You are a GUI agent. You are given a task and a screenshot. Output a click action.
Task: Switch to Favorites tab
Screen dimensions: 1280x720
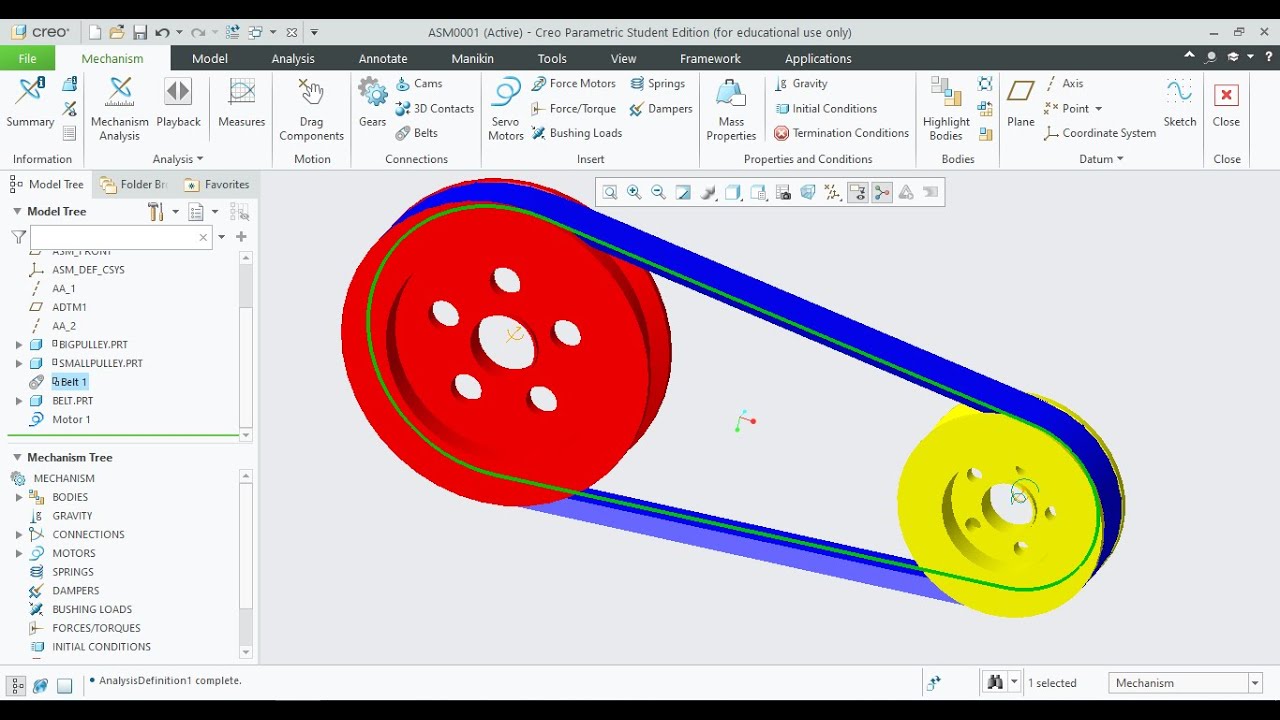[217, 184]
